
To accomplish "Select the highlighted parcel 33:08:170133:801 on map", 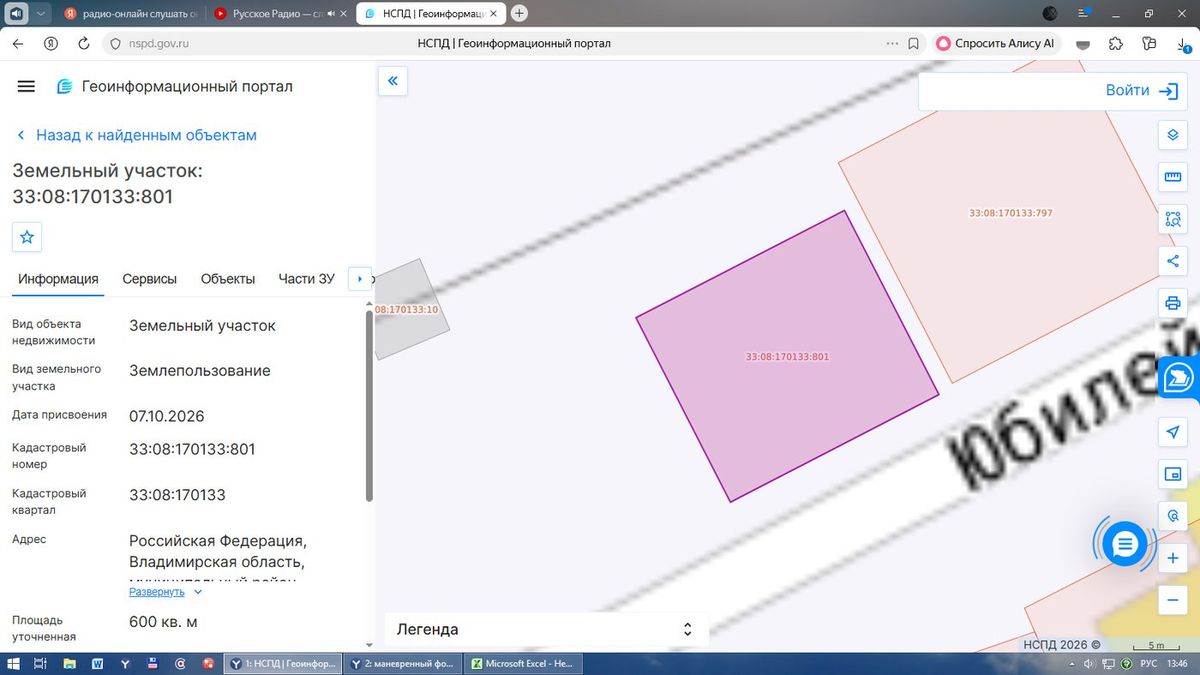I will pos(787,356).
